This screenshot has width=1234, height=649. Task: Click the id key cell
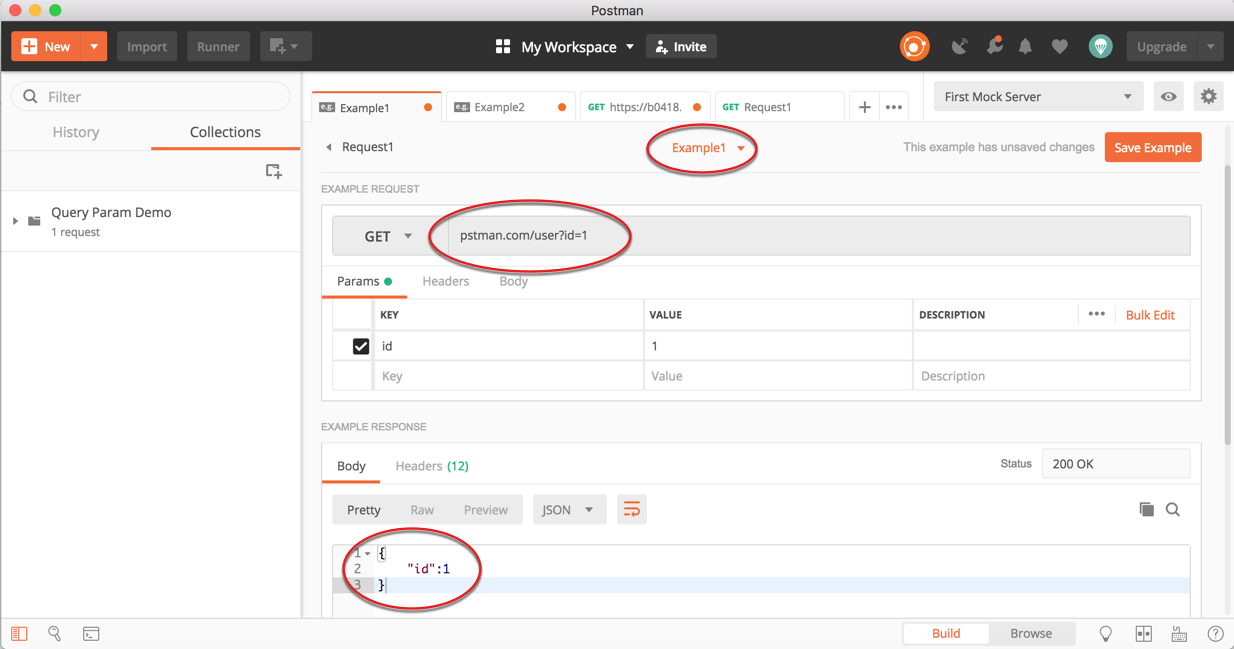[x=509, y=346]
